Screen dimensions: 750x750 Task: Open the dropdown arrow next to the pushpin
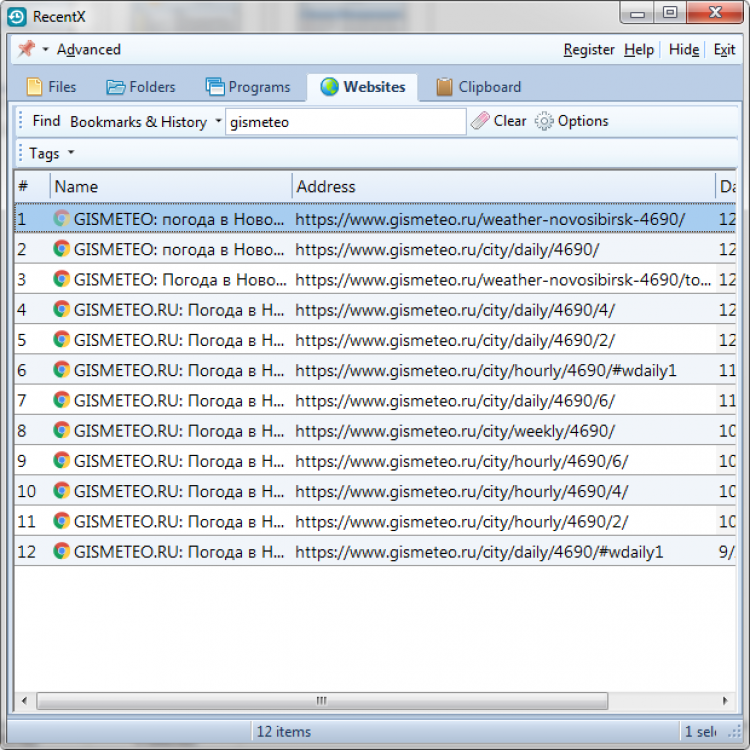point(45,49)
